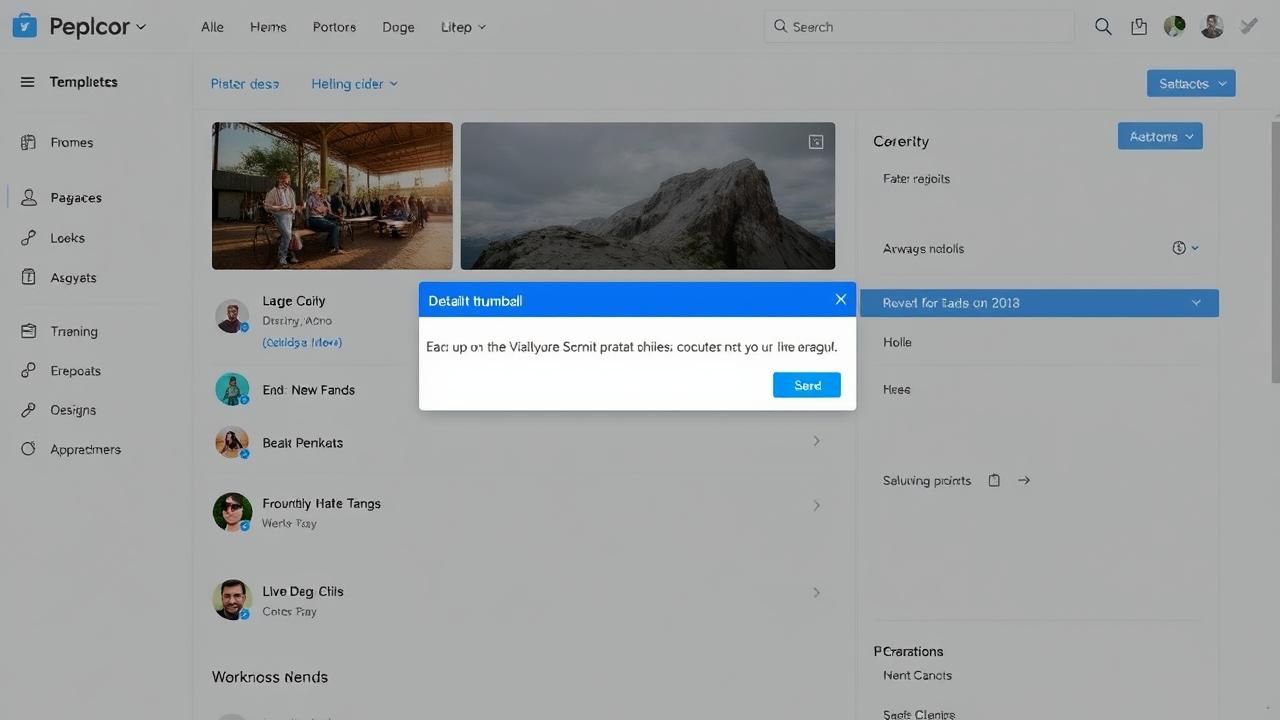The width and height of the screenshot is (1280, 720).
Task: Open the Portors menu item
Action: point(334,27)
